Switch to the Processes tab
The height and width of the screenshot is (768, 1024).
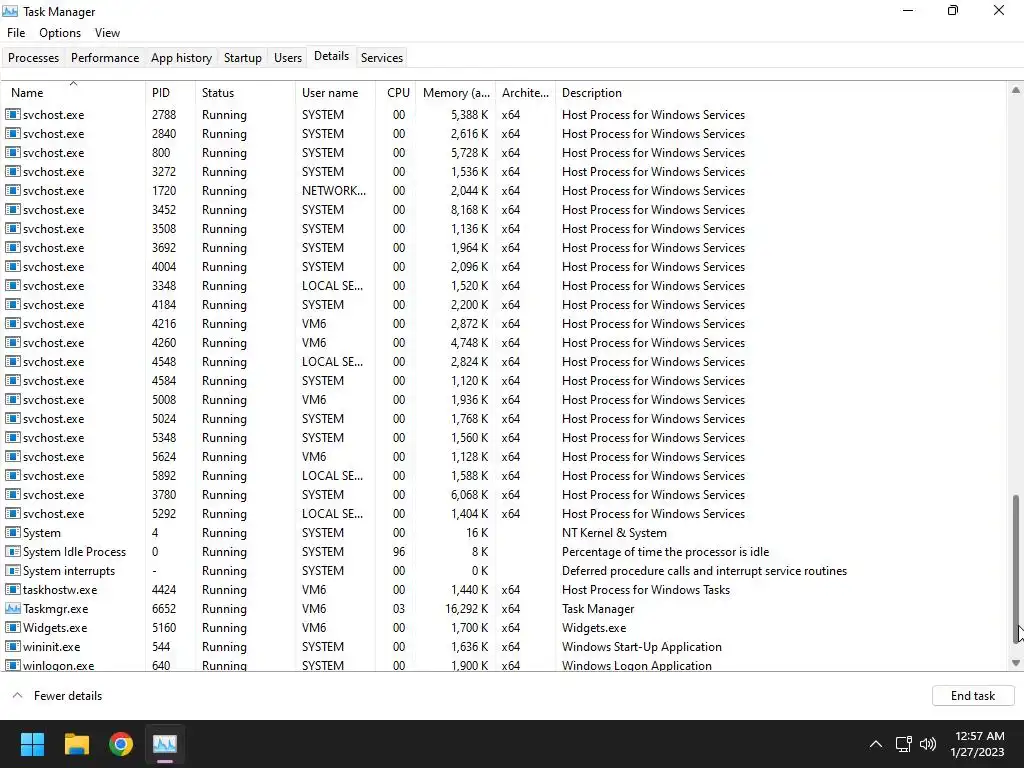click(x=33, y=57)
